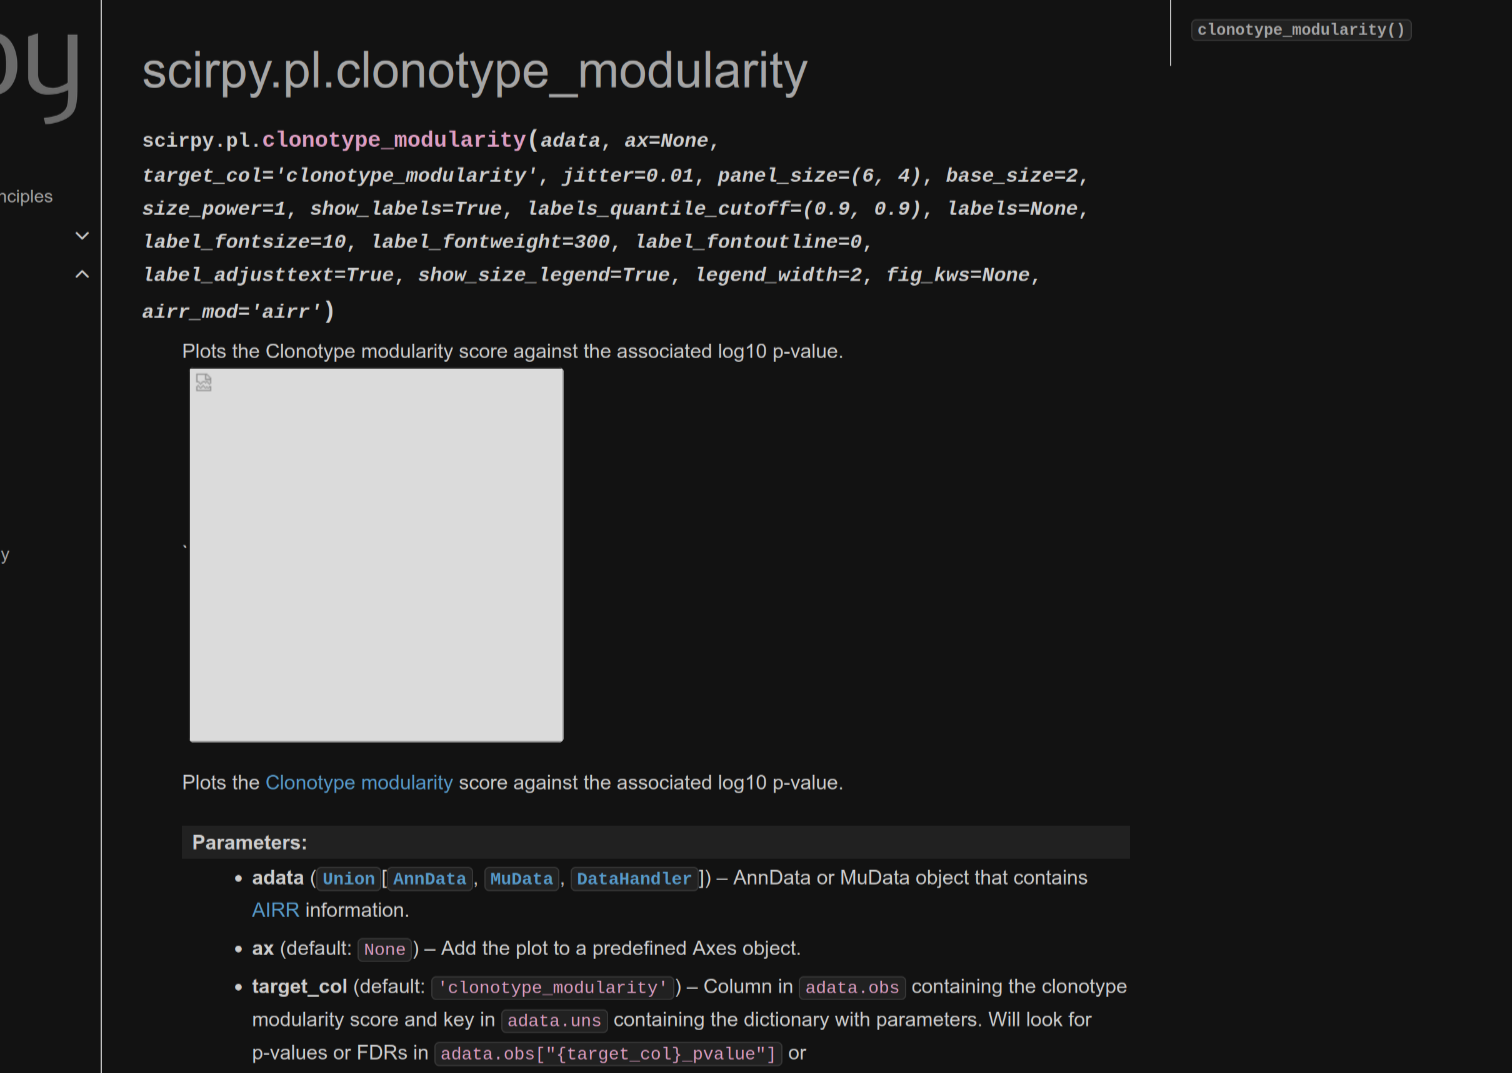Collapse the open sidebar section via its up chevron

(82, 273)
